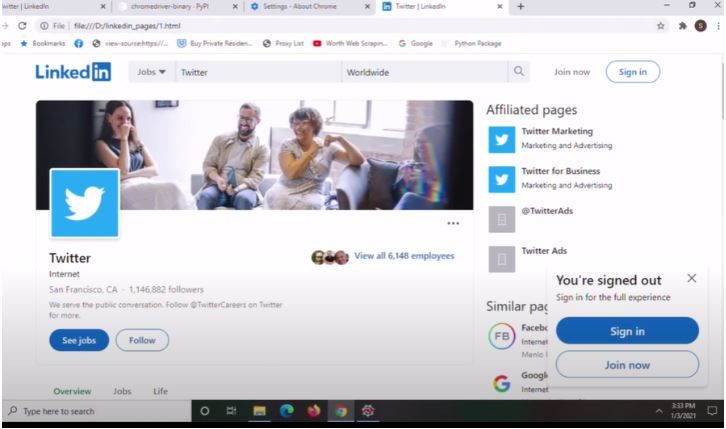Click the Twitter for Business page icon
The width and height of the screenshot is (726, 429).
tap(501, 179)
